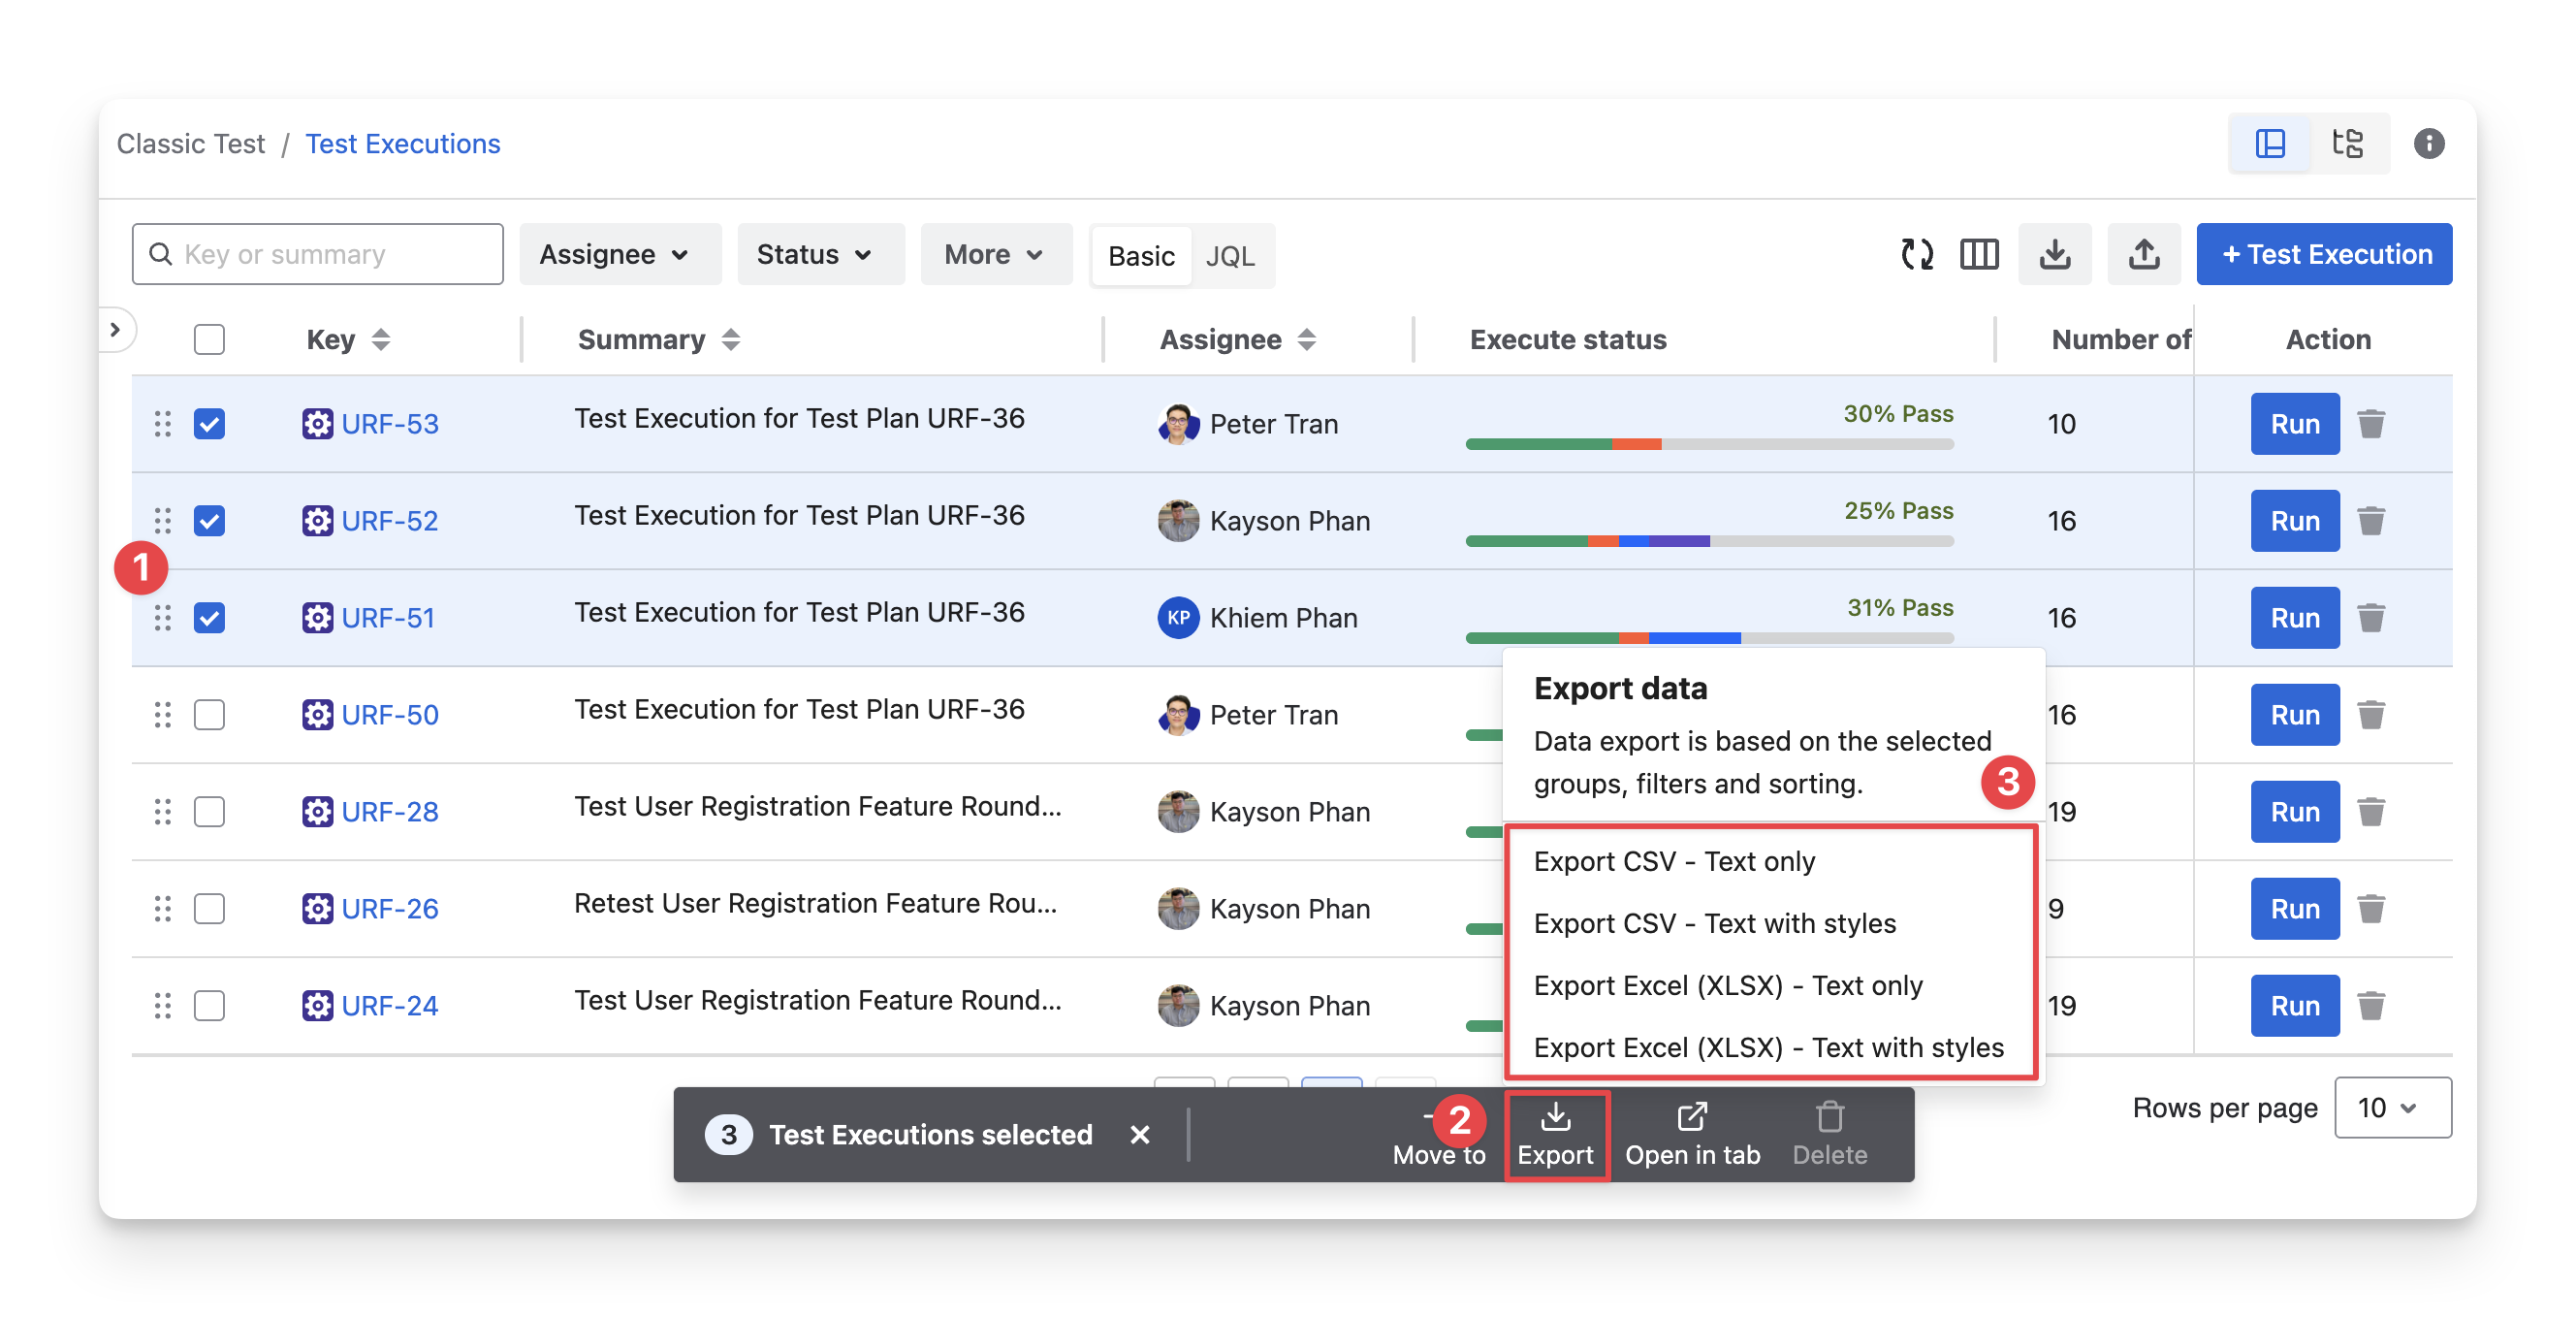Expand the Status filter dropdown
This screenshot has width=2576, height=1318.
815,254
